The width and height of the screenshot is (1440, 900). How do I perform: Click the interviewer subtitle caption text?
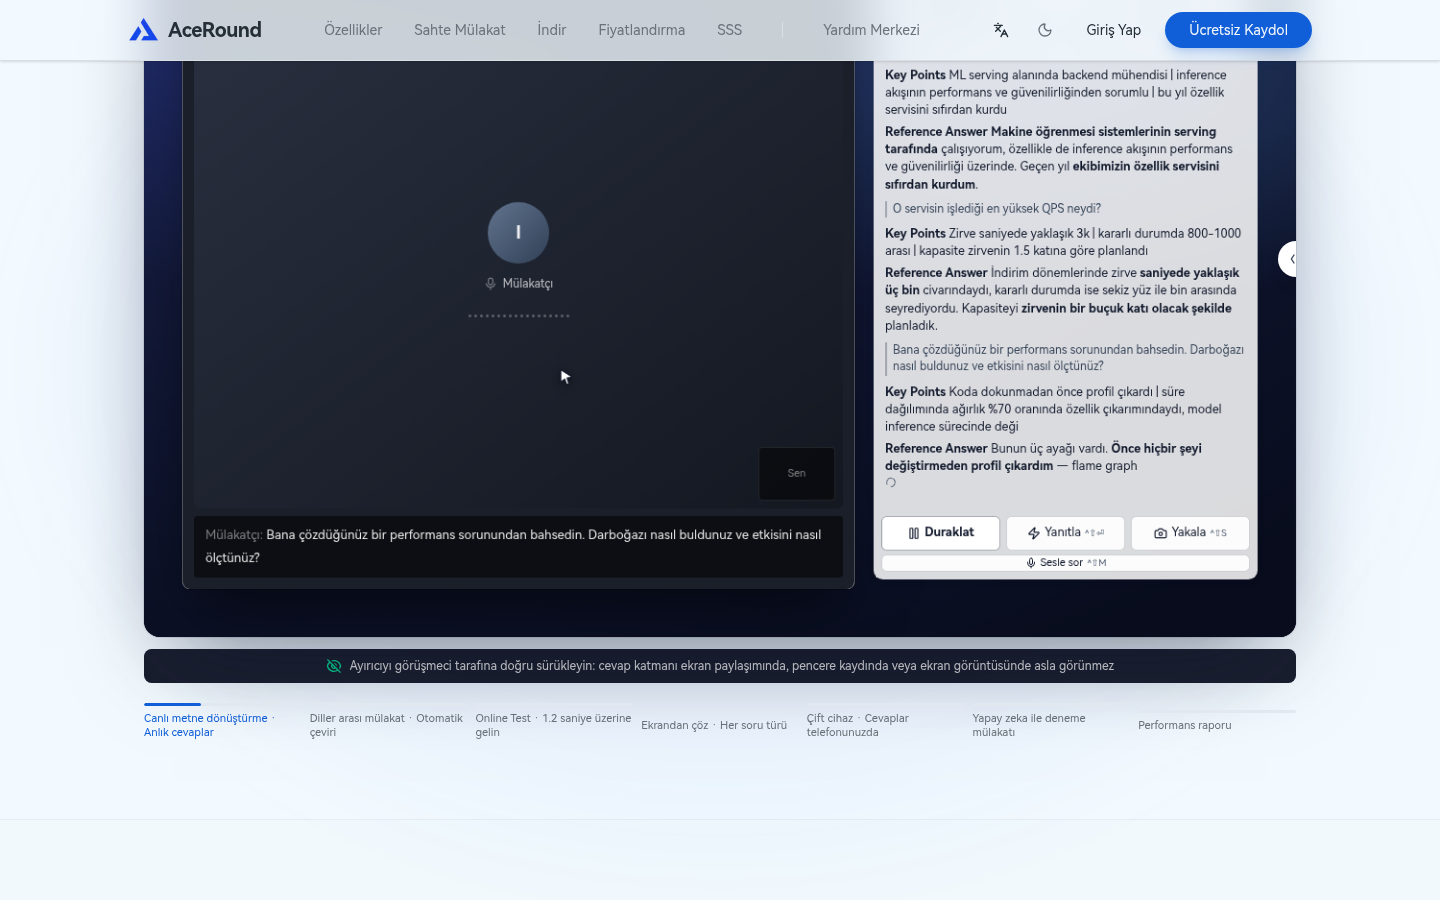click(x=518, y=546)
